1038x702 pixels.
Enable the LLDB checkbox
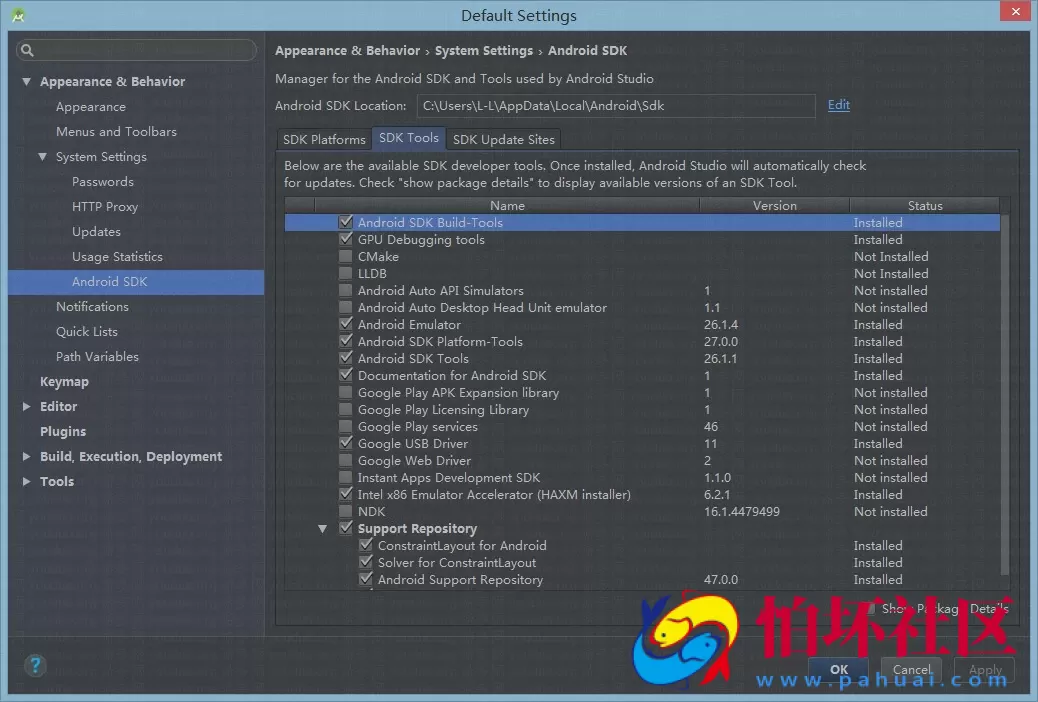click(x=345, y=273)
